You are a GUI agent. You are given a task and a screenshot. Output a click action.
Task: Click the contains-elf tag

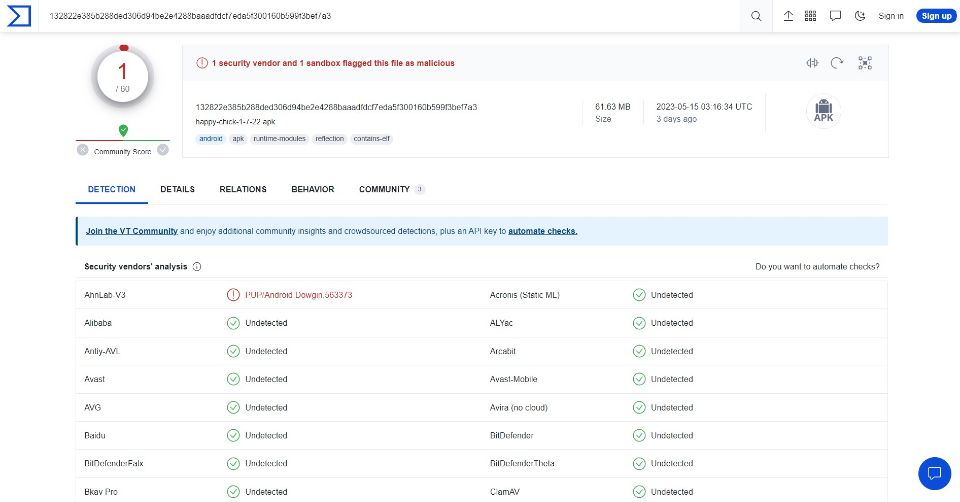pos(372,139)
